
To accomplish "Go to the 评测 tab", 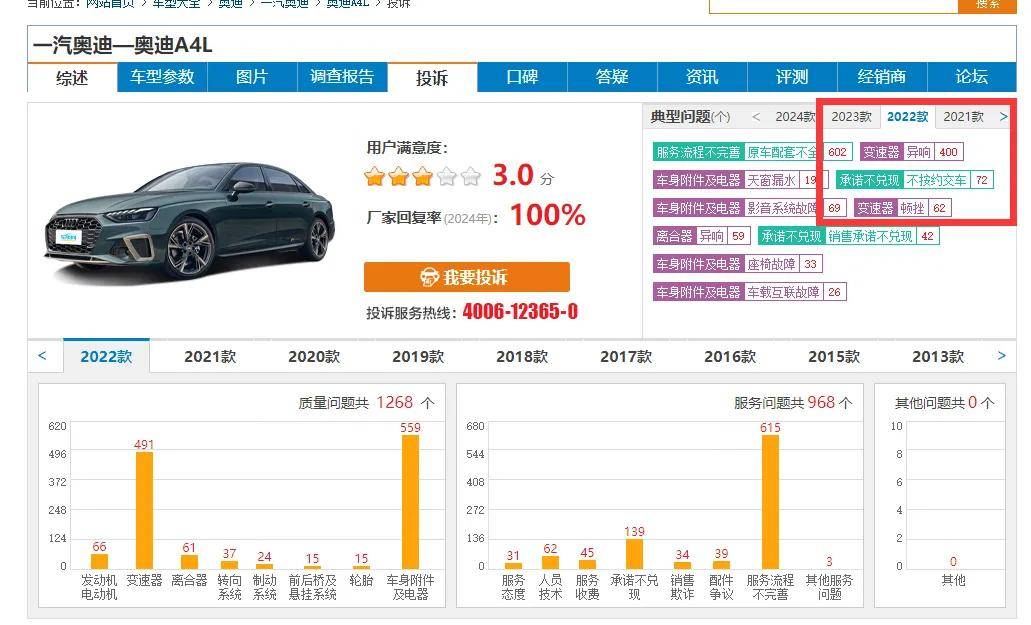I will [792, 78].
